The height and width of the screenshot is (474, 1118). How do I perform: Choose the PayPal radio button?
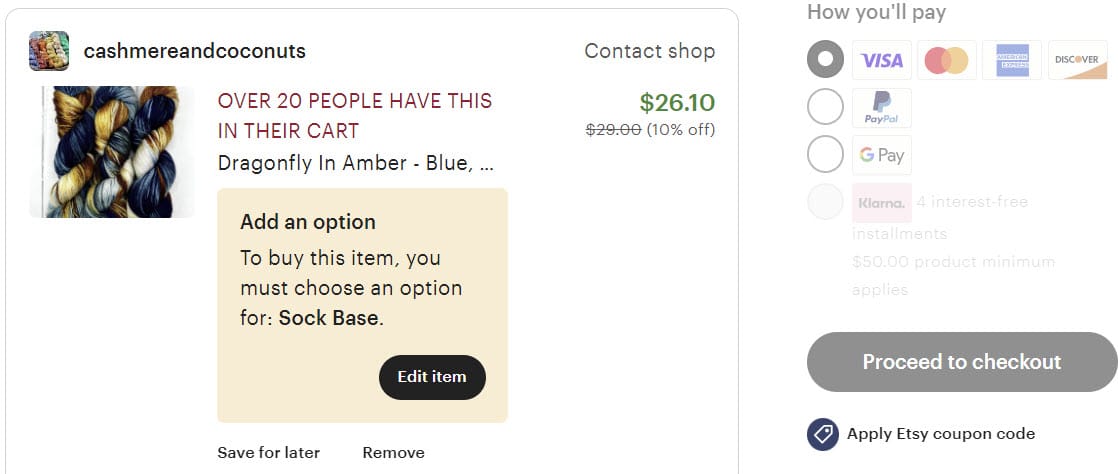point(825,107)
